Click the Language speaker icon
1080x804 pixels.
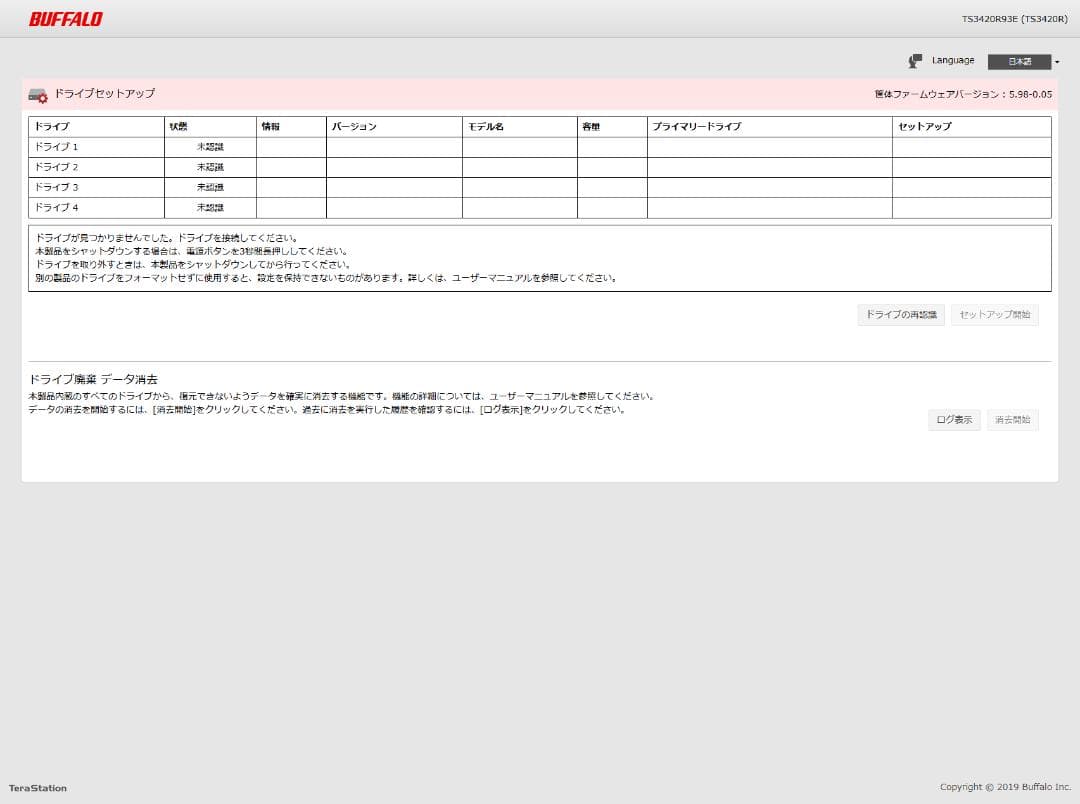pyautogui.click(x=913, y=60)
